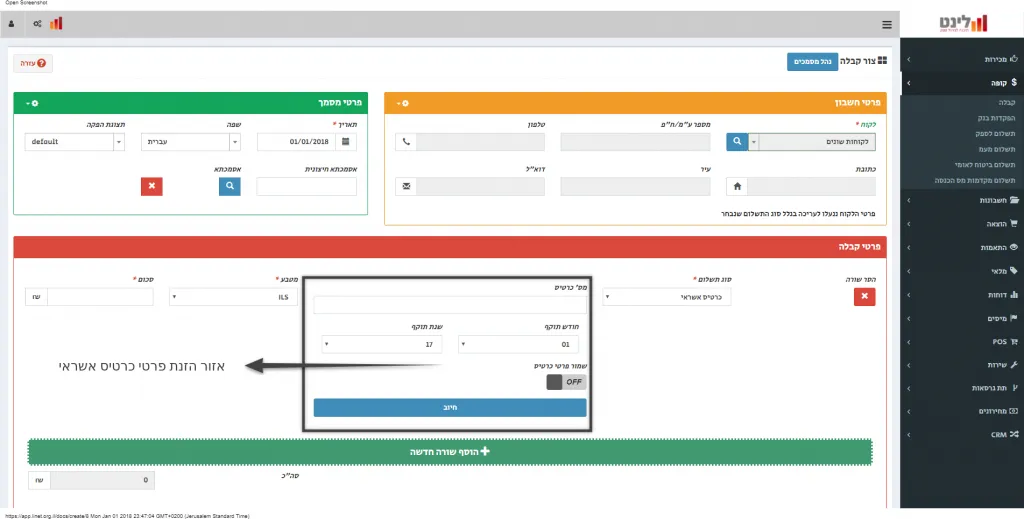
Task: Toggle the hamburger menu icon
Action: 886,25
